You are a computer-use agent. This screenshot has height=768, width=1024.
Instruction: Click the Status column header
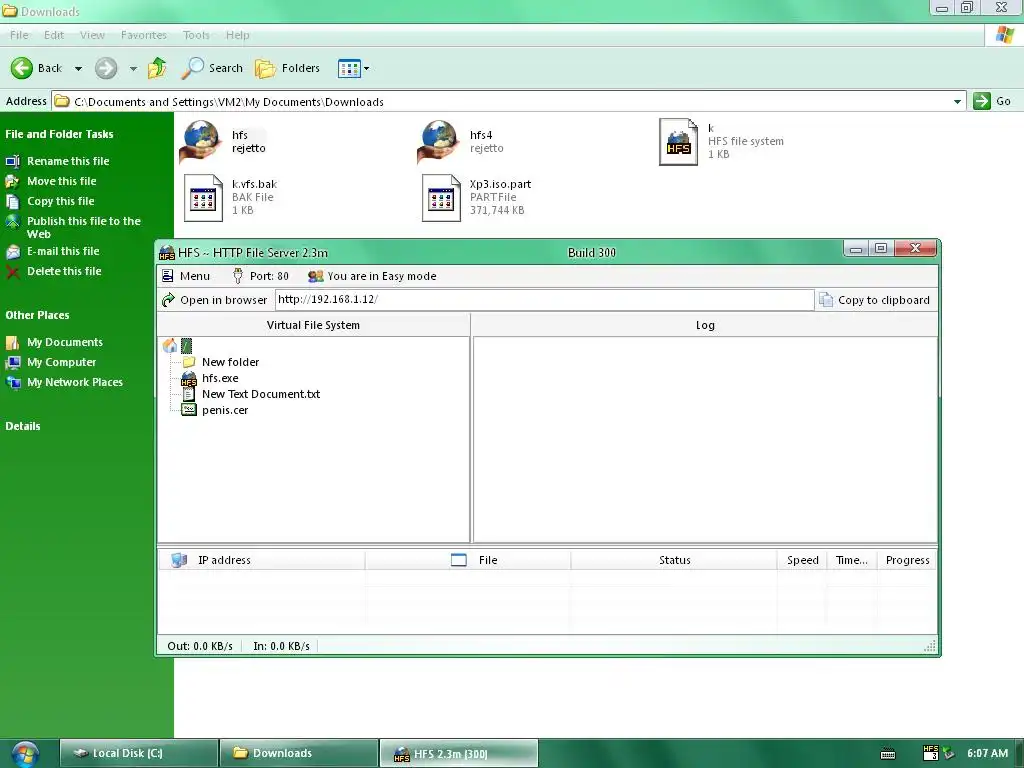674,560
